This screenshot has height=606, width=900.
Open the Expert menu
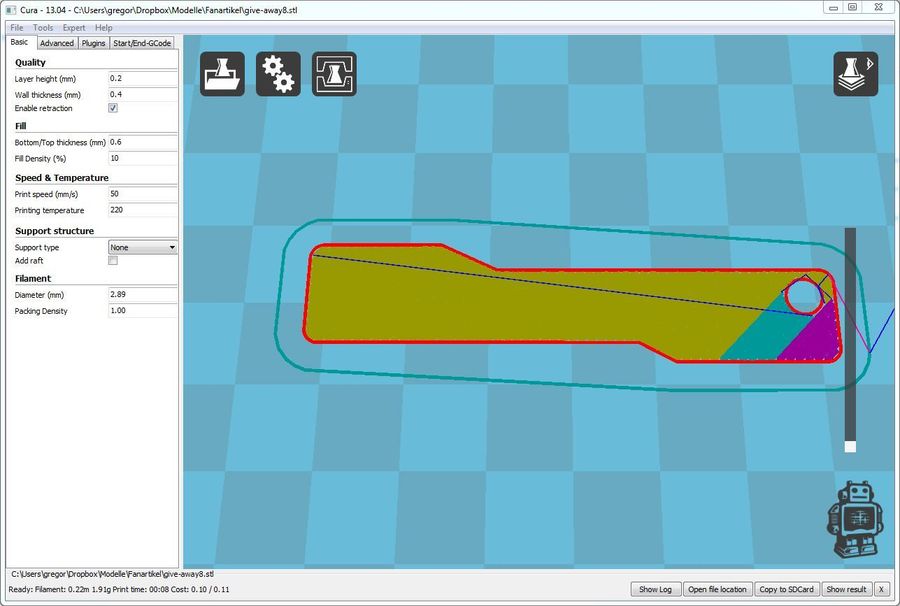73,27
